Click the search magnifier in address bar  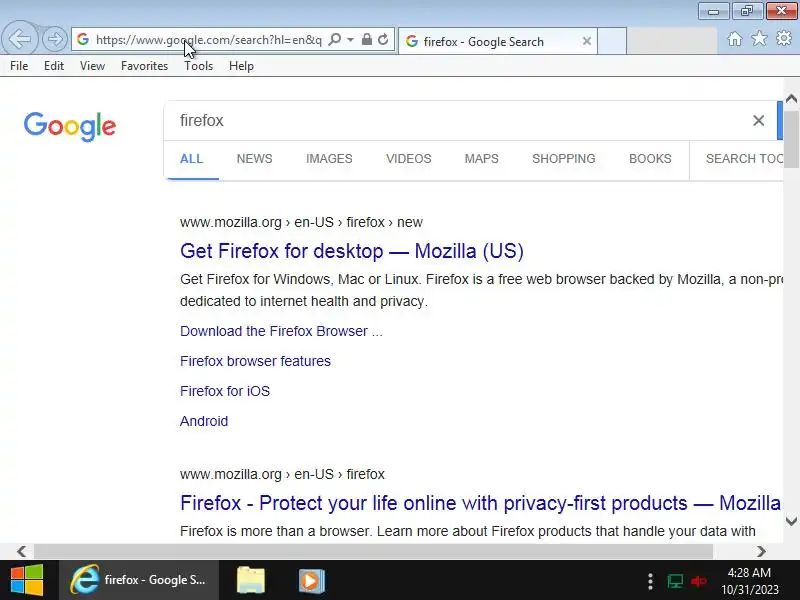tap(335, 39)
